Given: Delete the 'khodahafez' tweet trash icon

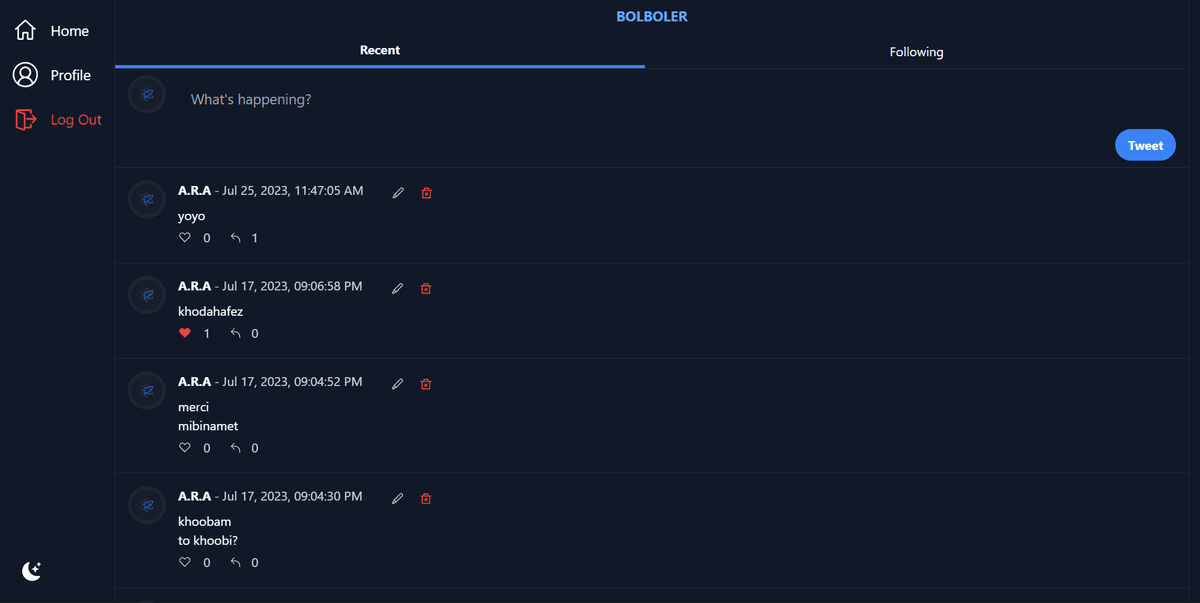Looking at the screenshot, I should point(426,288).
